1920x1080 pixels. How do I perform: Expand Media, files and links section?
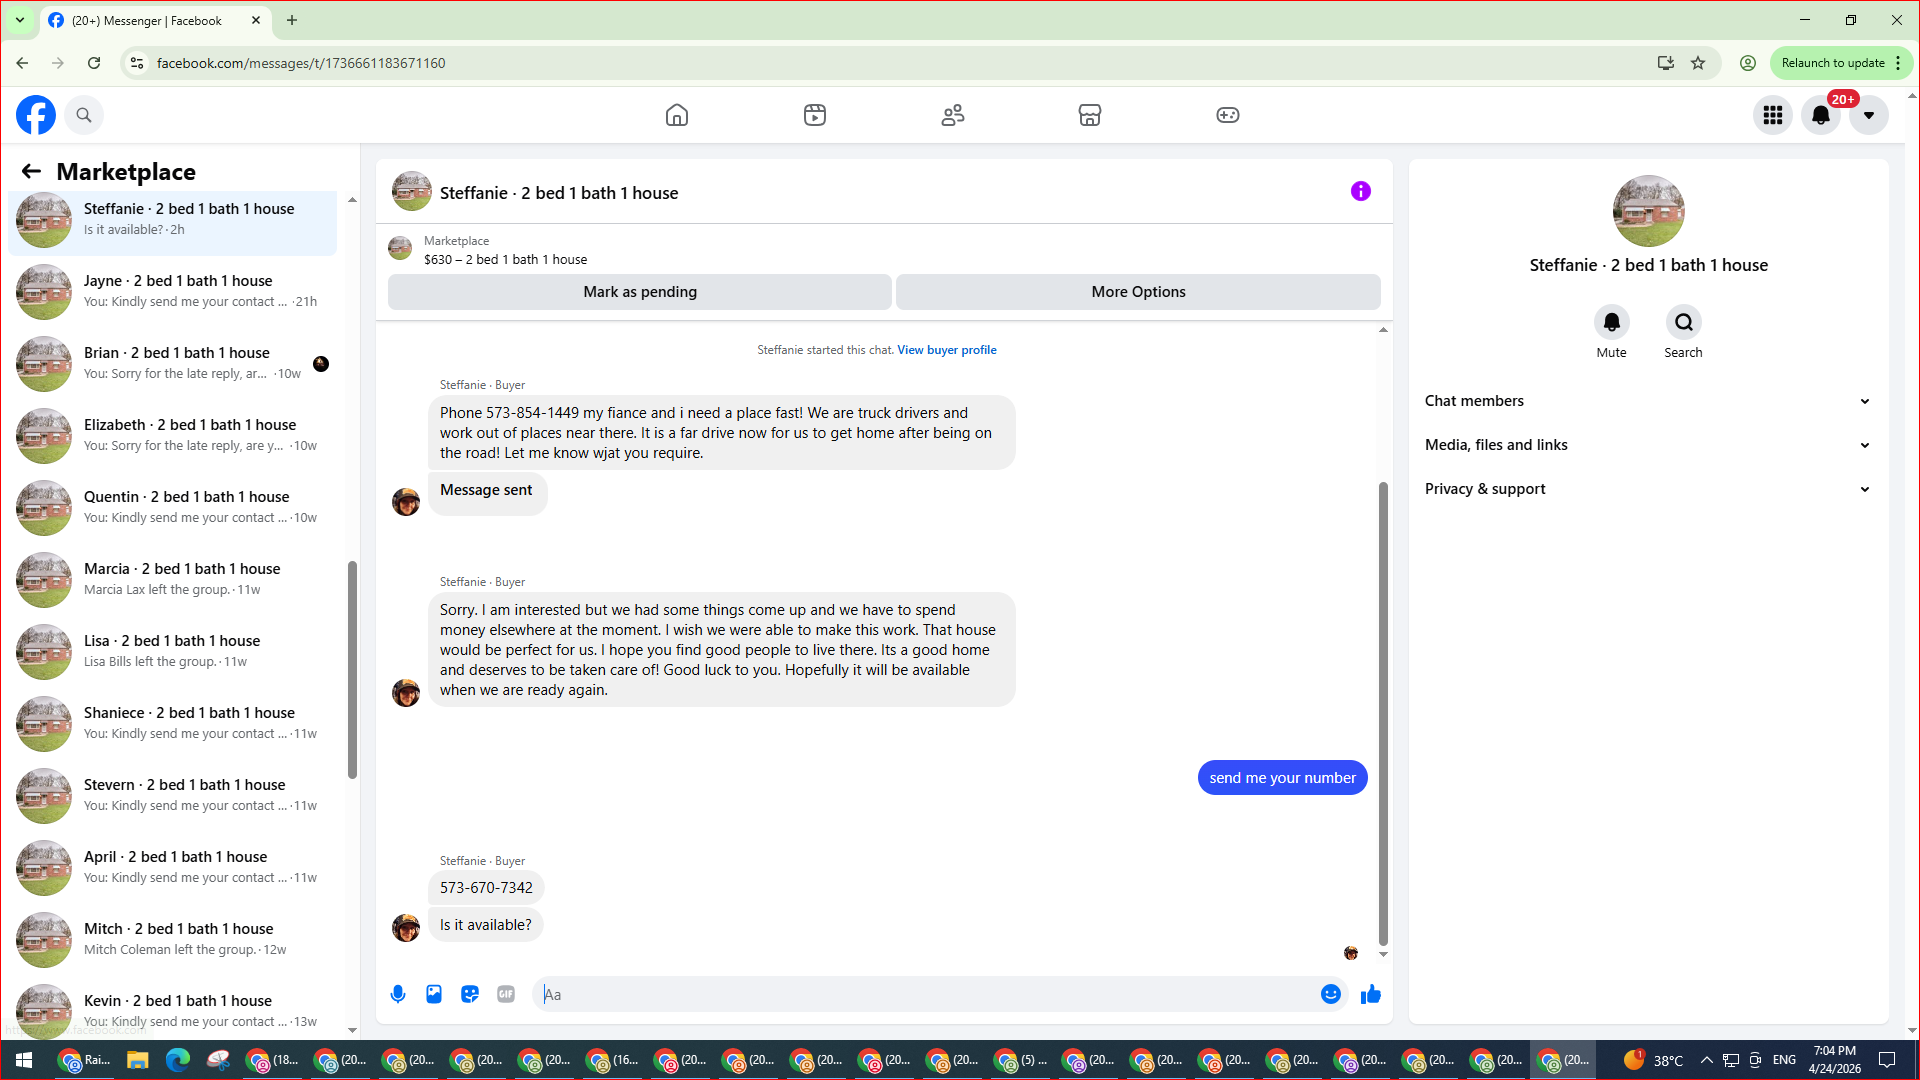click(1648, 445)
